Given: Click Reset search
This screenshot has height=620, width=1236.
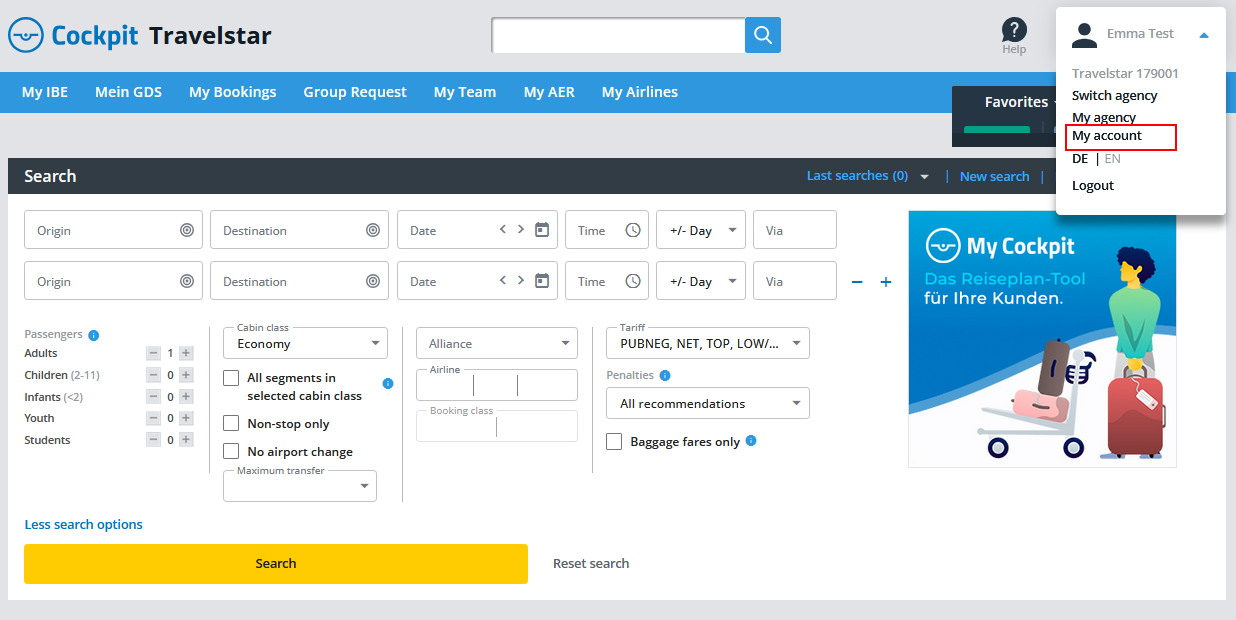Looking at the screenshot, I should click(x=591, y=564).
